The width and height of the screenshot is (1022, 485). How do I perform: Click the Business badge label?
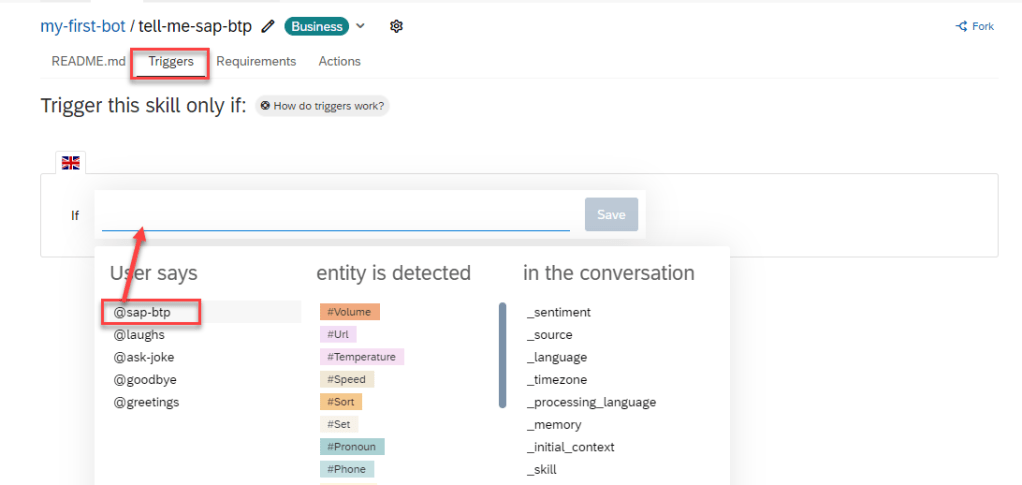coord(317,27)
